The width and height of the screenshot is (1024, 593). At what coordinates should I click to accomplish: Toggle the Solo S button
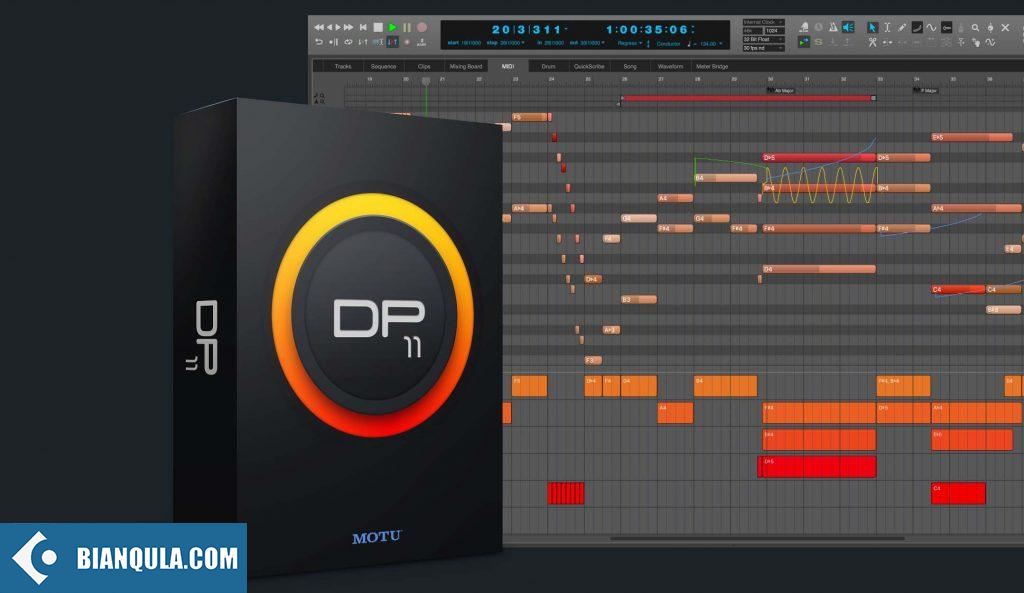tap(818, 42)
